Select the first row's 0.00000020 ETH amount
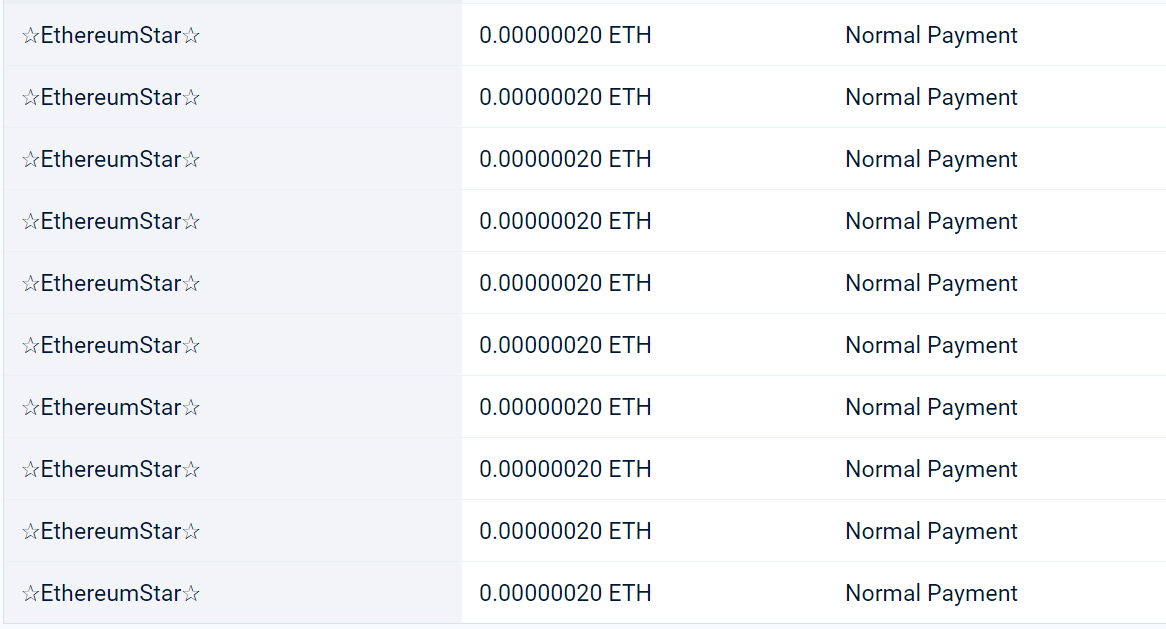Screen dimensions: 1166x629 565,36
